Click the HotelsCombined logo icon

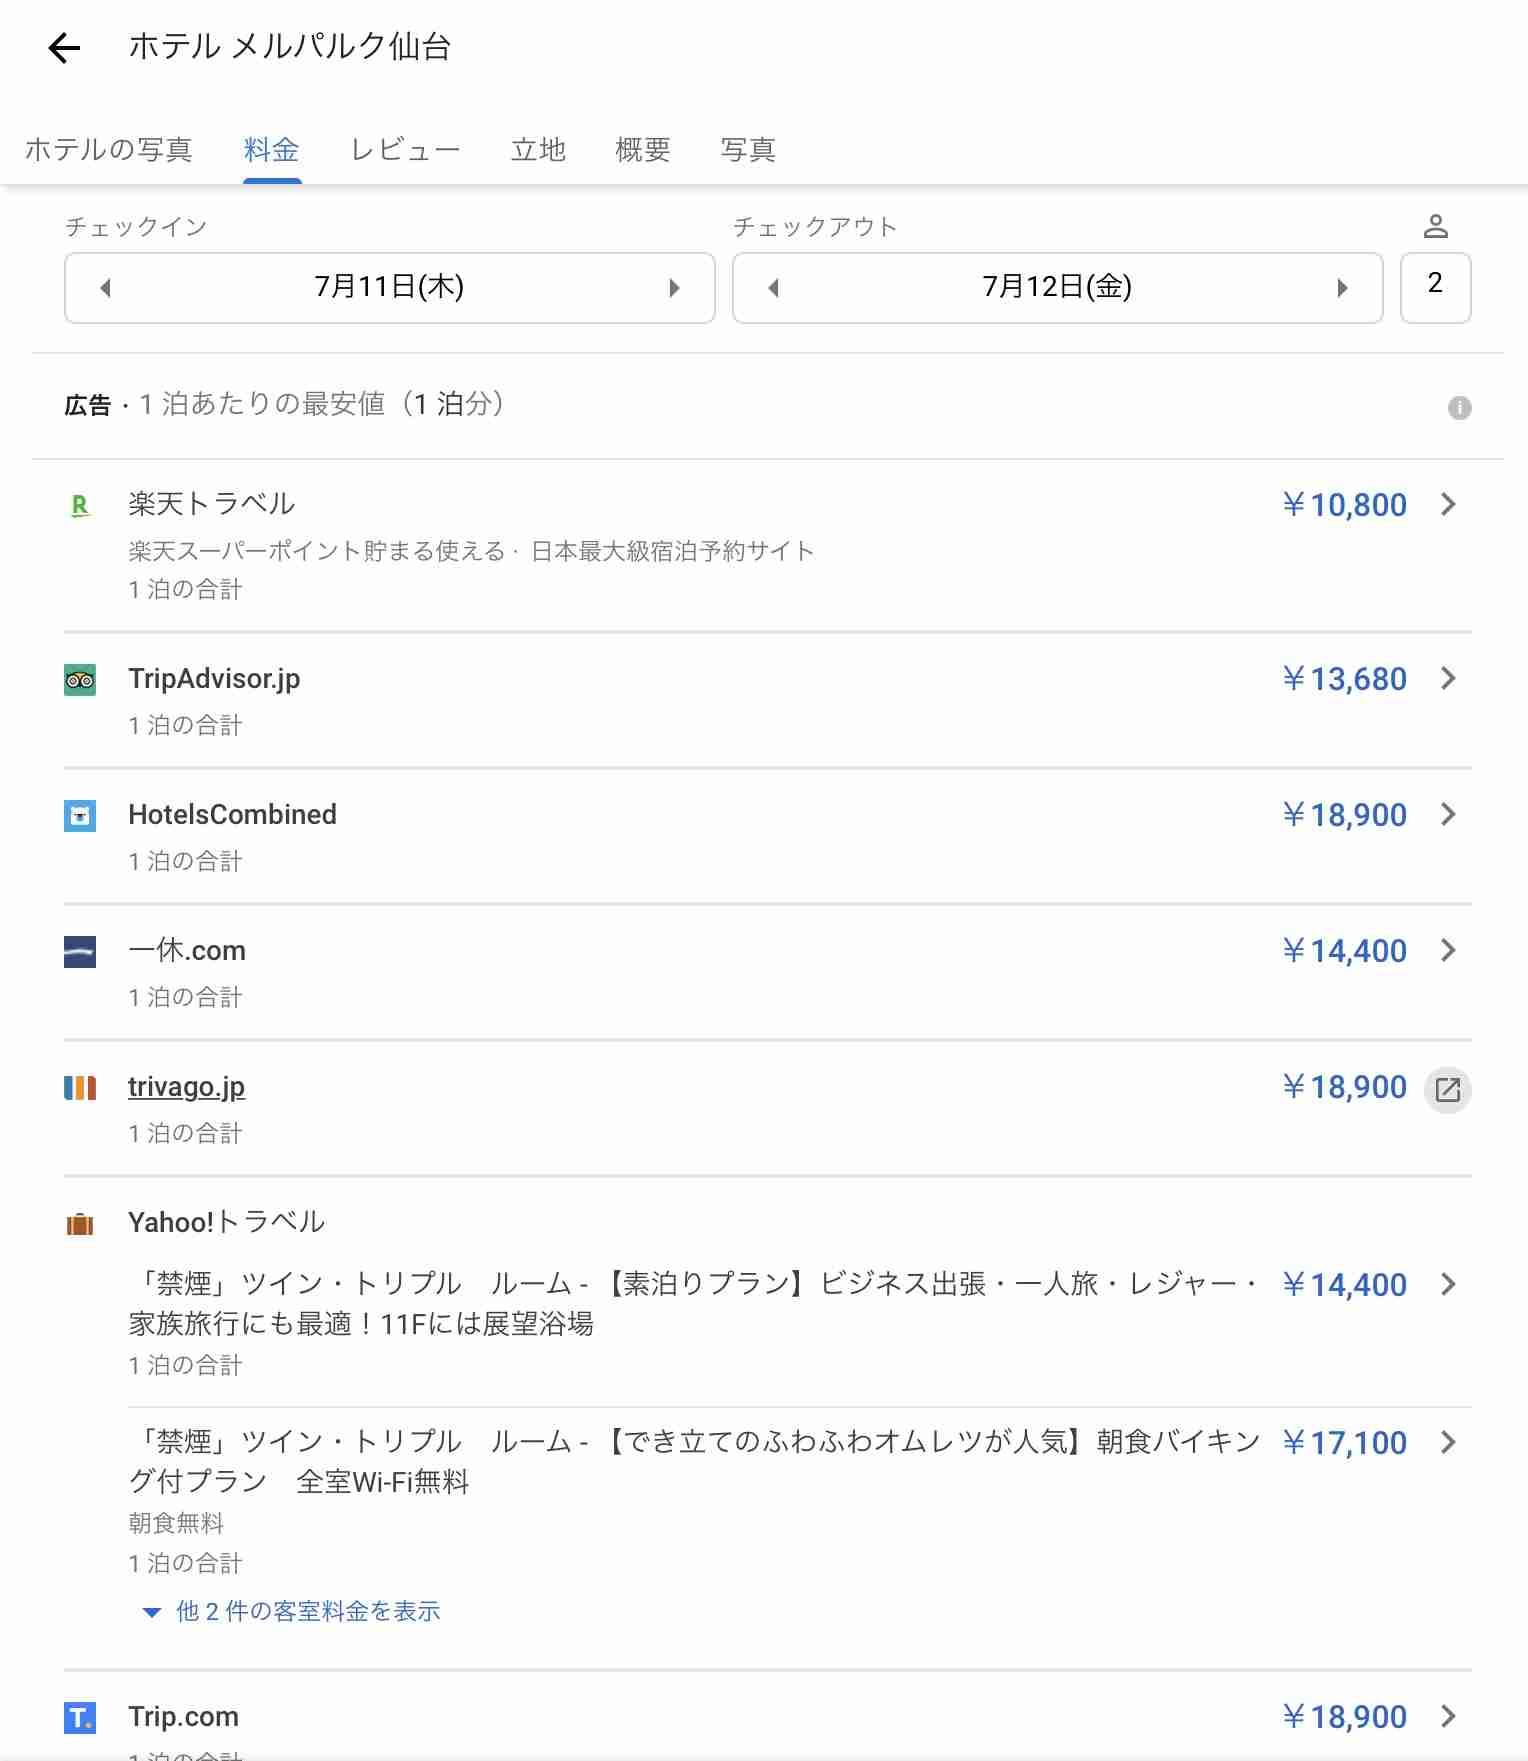point(80,816)
